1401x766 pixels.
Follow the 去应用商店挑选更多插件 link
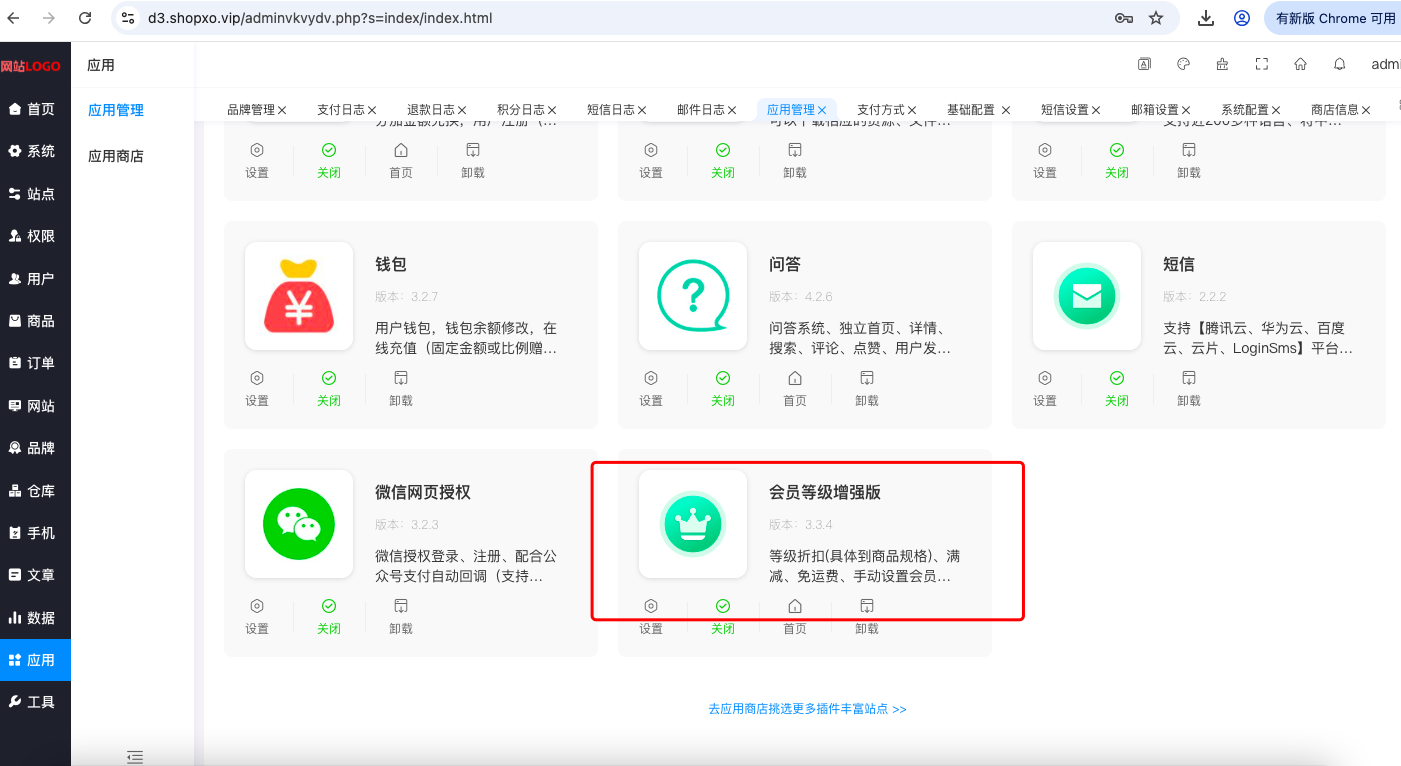tap(807, 709)
